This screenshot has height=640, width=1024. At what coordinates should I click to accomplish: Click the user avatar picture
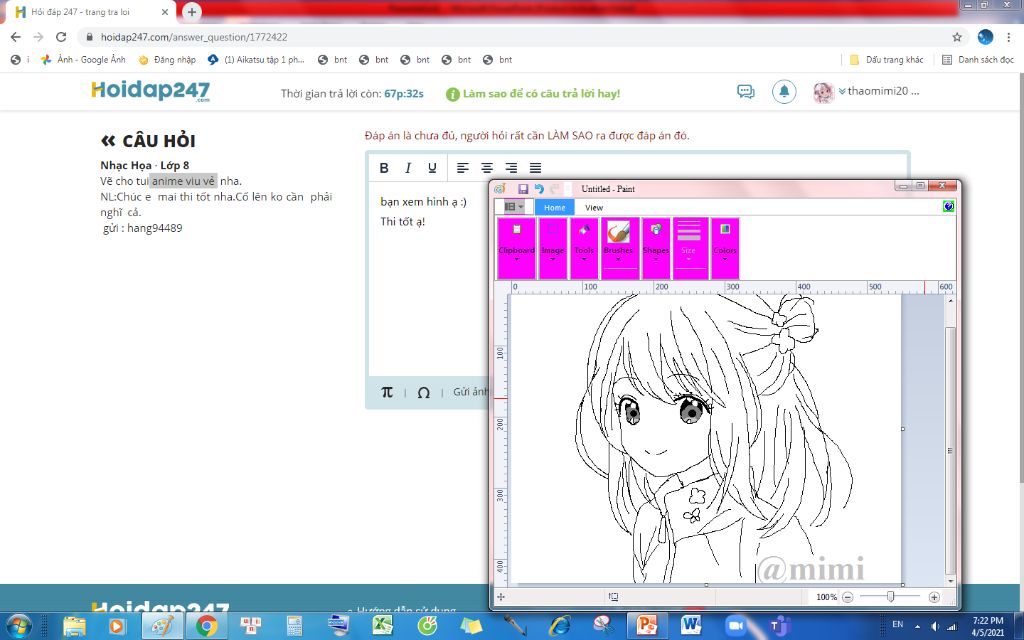[824, 92]
